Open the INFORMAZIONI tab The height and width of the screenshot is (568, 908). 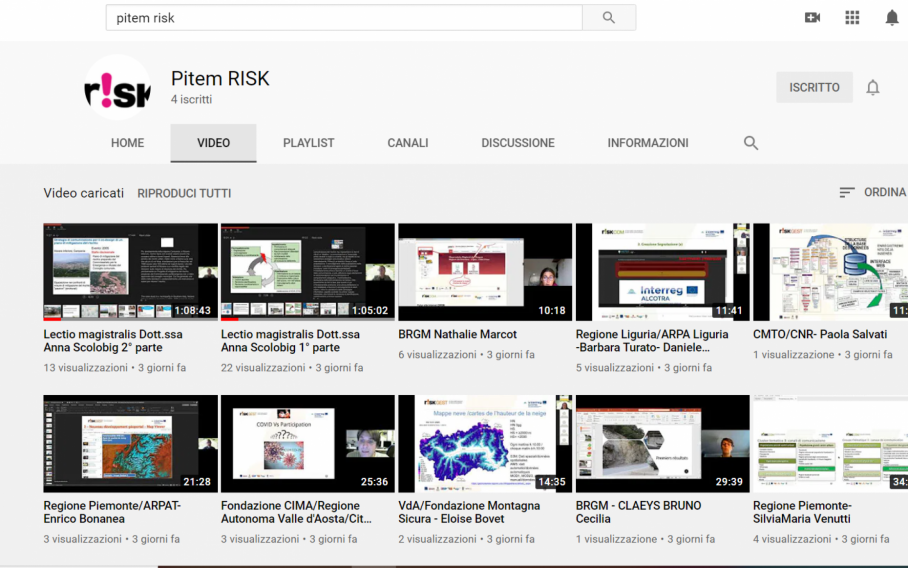tap(648, 143)
